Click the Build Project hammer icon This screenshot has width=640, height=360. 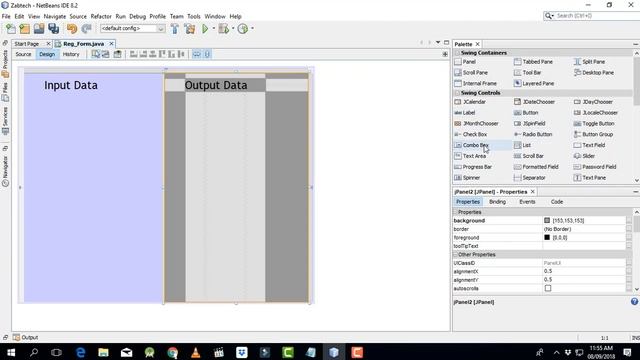(x=175, y=29)
